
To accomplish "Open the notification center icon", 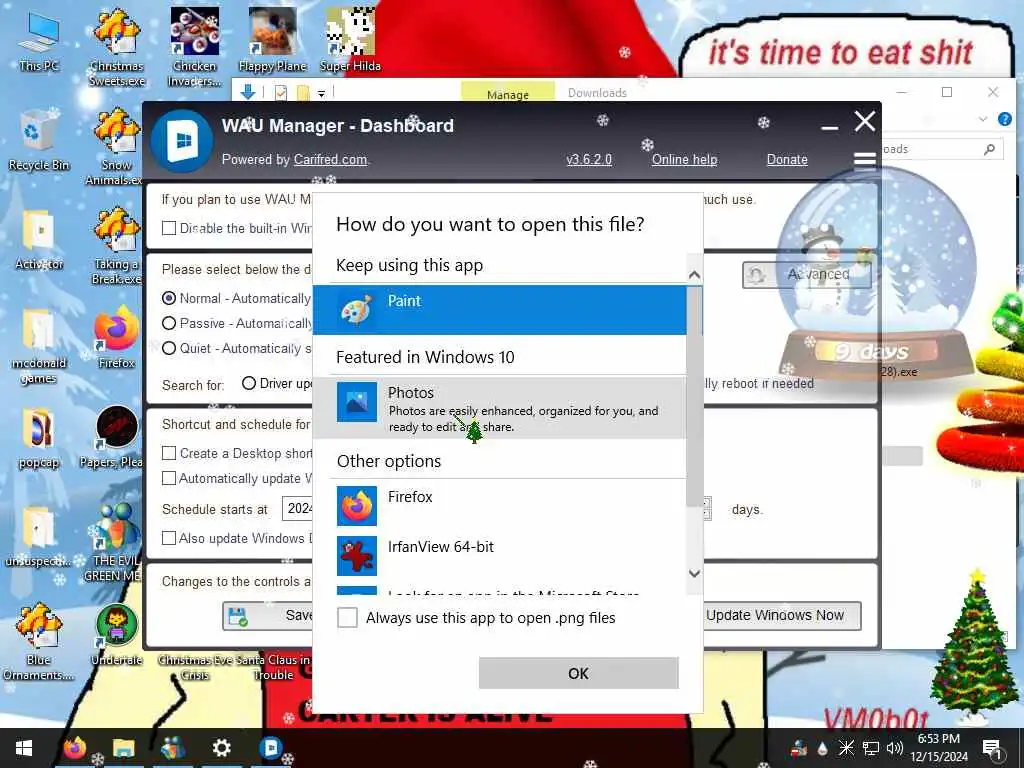I will [x=992, y=749].
